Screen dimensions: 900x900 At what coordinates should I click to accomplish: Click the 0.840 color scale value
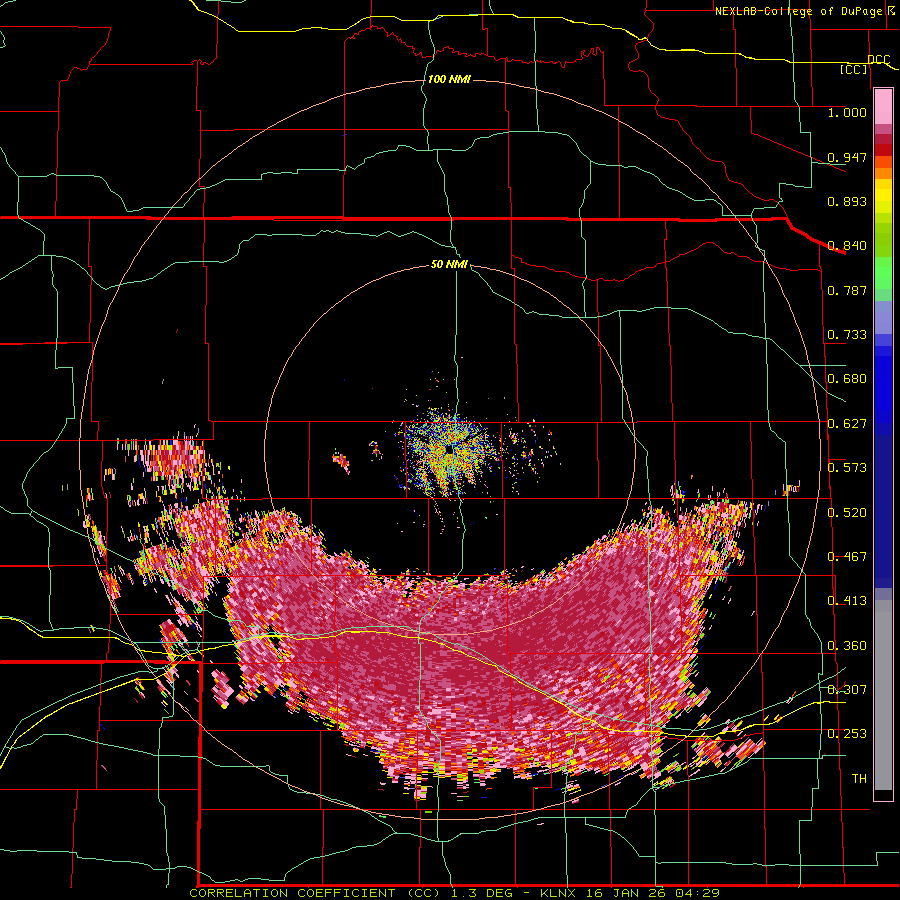pyautogui.click(x=847, y=246)
